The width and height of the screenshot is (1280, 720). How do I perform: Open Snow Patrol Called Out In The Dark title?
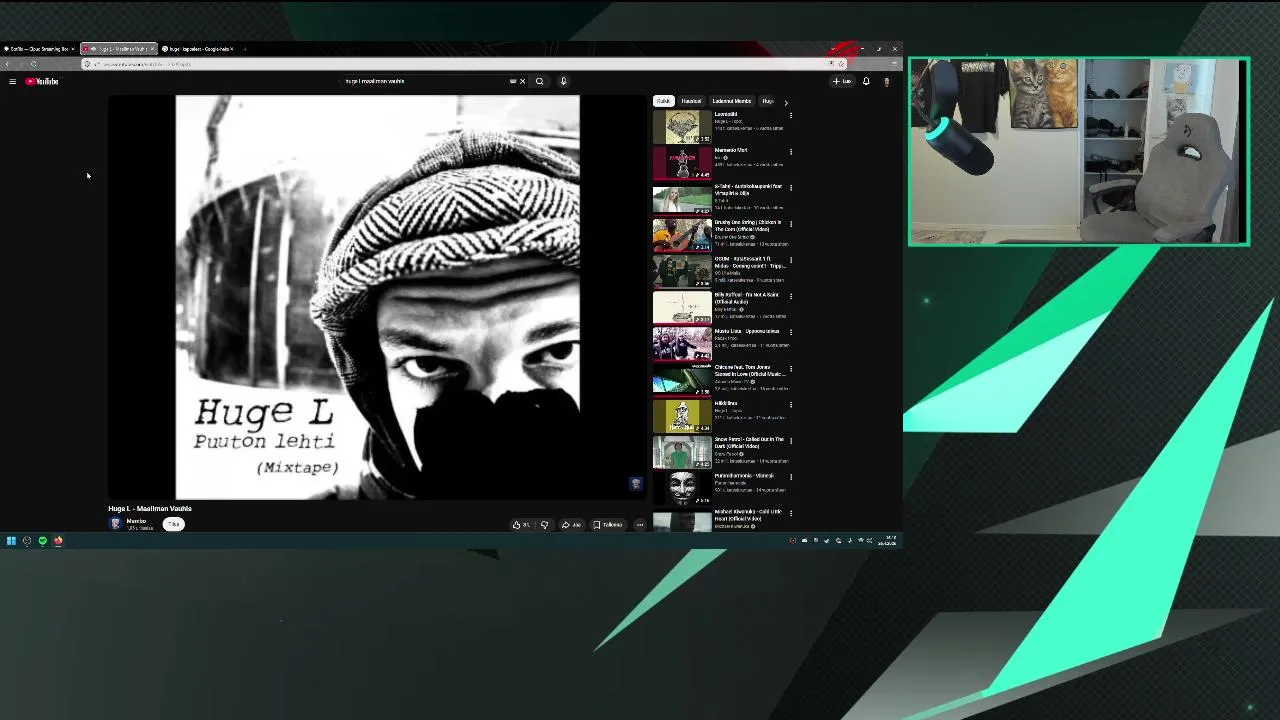[749, 443]
